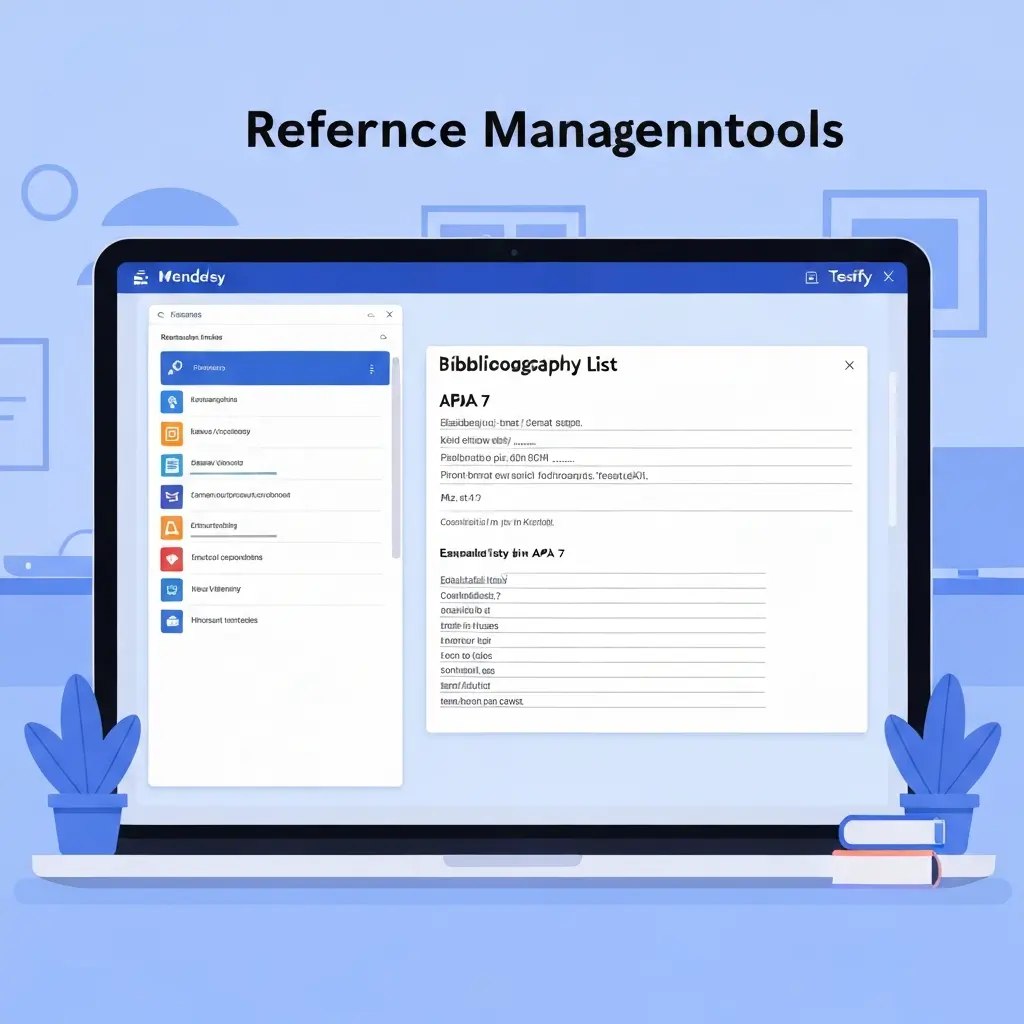Viewport: 1024px width, 1024px height.
Task: Open the Tesify label in the top bar
Action: click(x=850, y=277)
